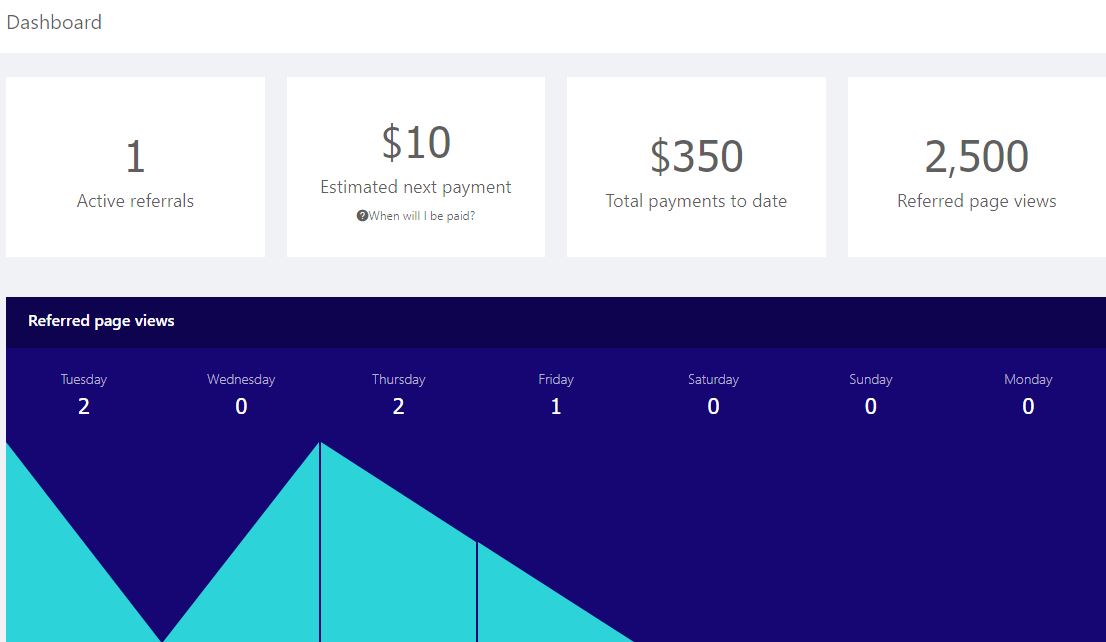Select the '2,500' referred views value

(x=977, y=155)
